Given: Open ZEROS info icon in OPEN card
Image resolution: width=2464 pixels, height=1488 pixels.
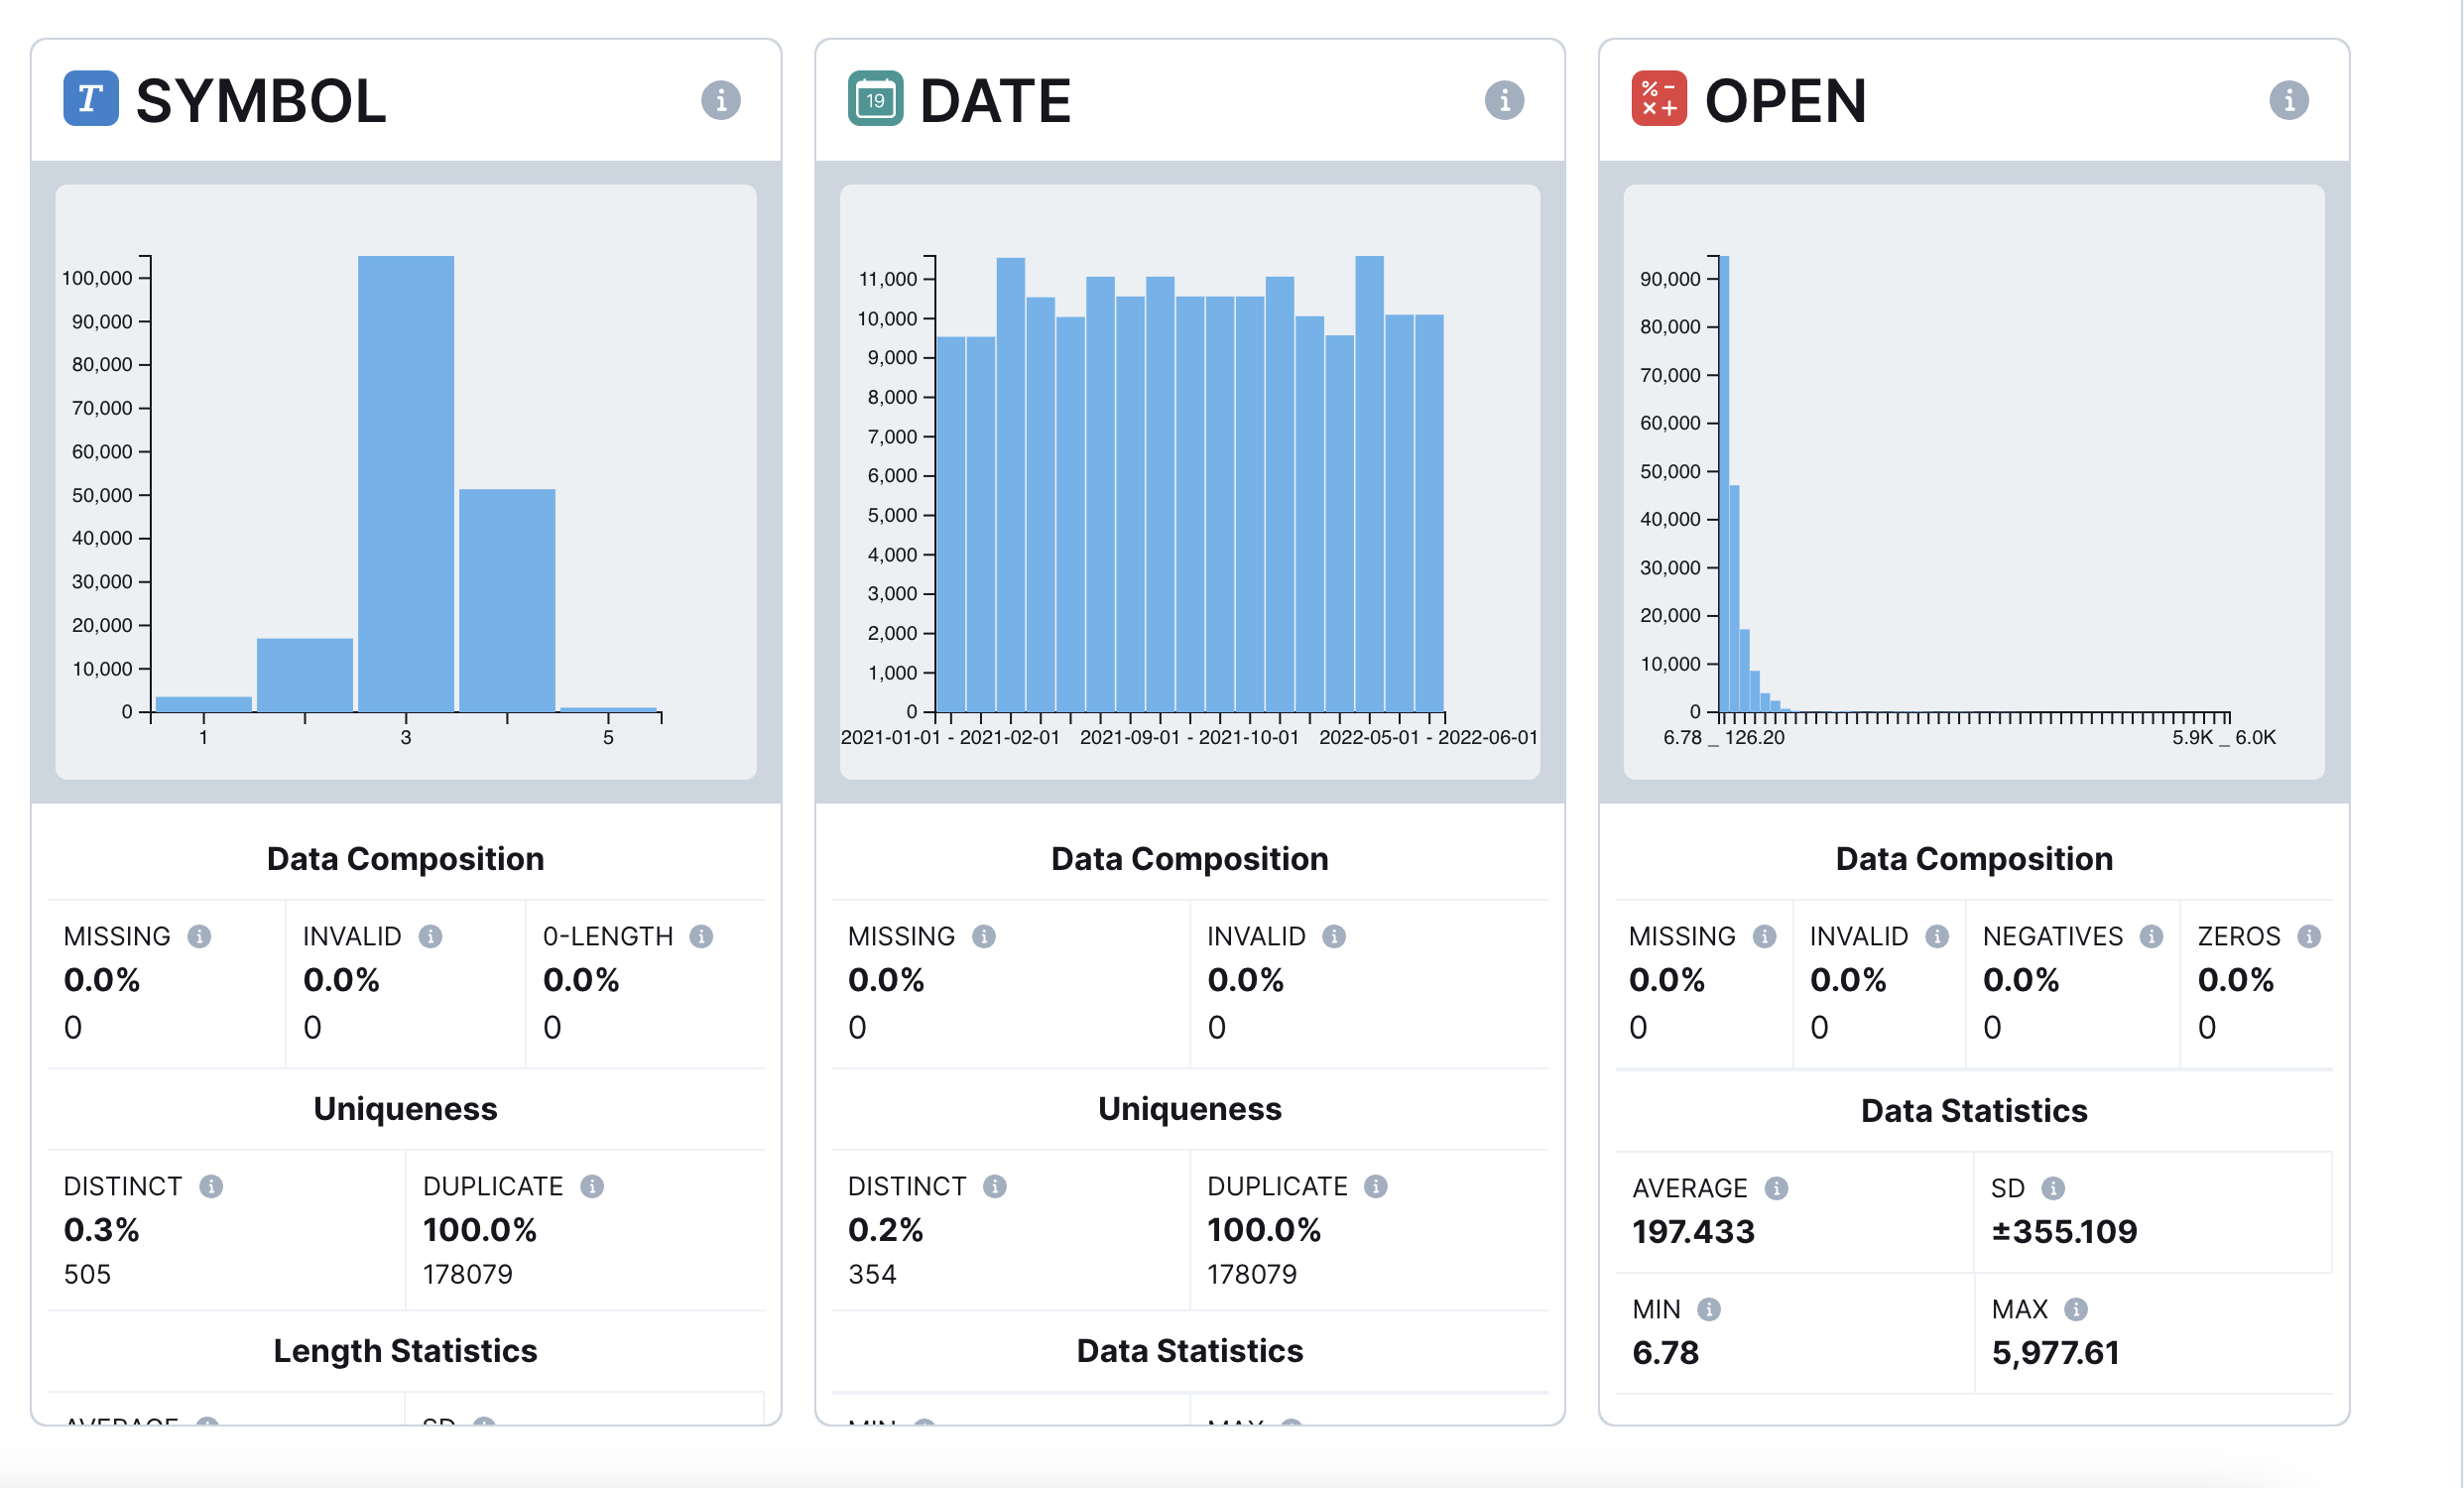Looking at the screenshot, I should (2308, 936).
